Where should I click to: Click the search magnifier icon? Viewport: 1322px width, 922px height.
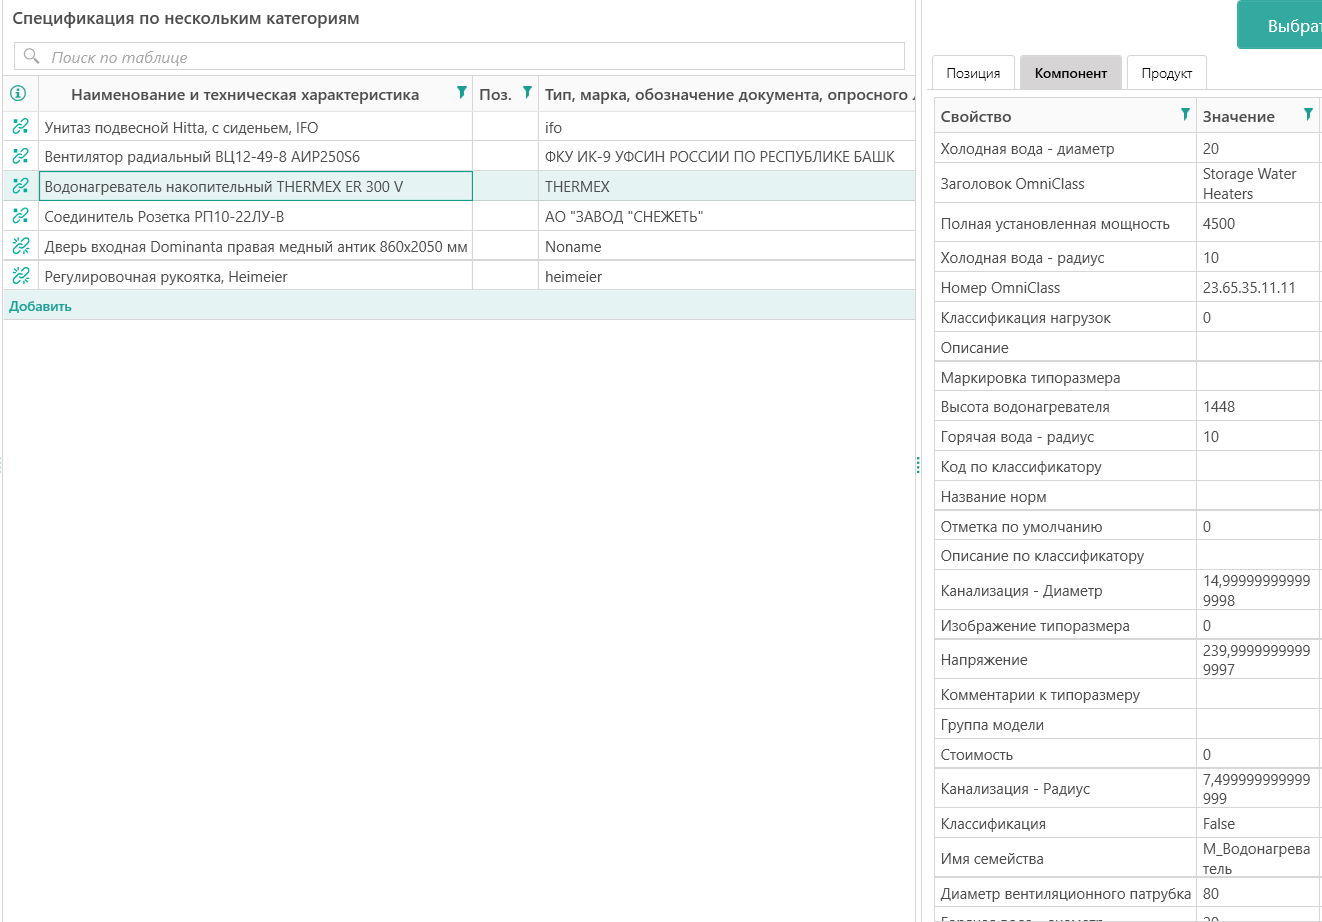pyautogui.click(x=32, y=56)
